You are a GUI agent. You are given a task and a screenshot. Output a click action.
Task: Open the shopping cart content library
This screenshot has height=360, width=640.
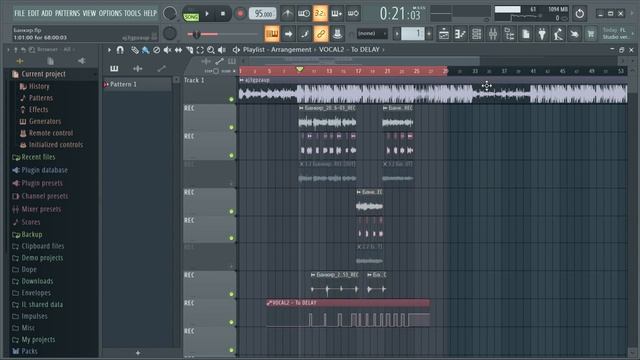(591, 34)
